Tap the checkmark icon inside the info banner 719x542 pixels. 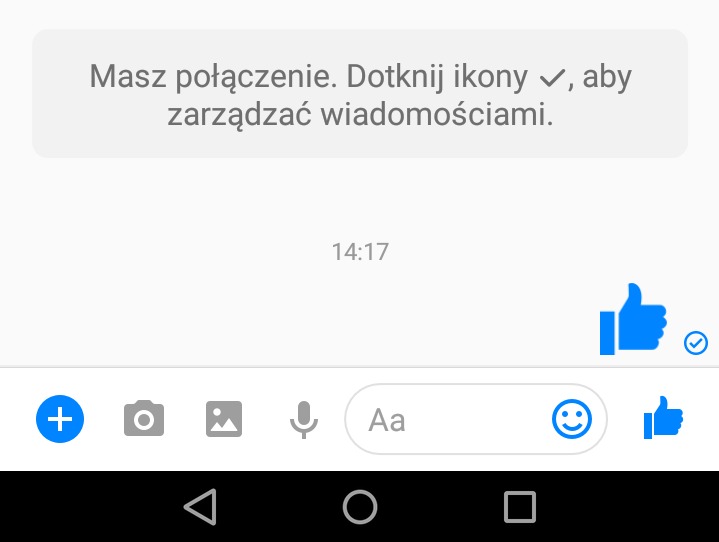(552, 78)
